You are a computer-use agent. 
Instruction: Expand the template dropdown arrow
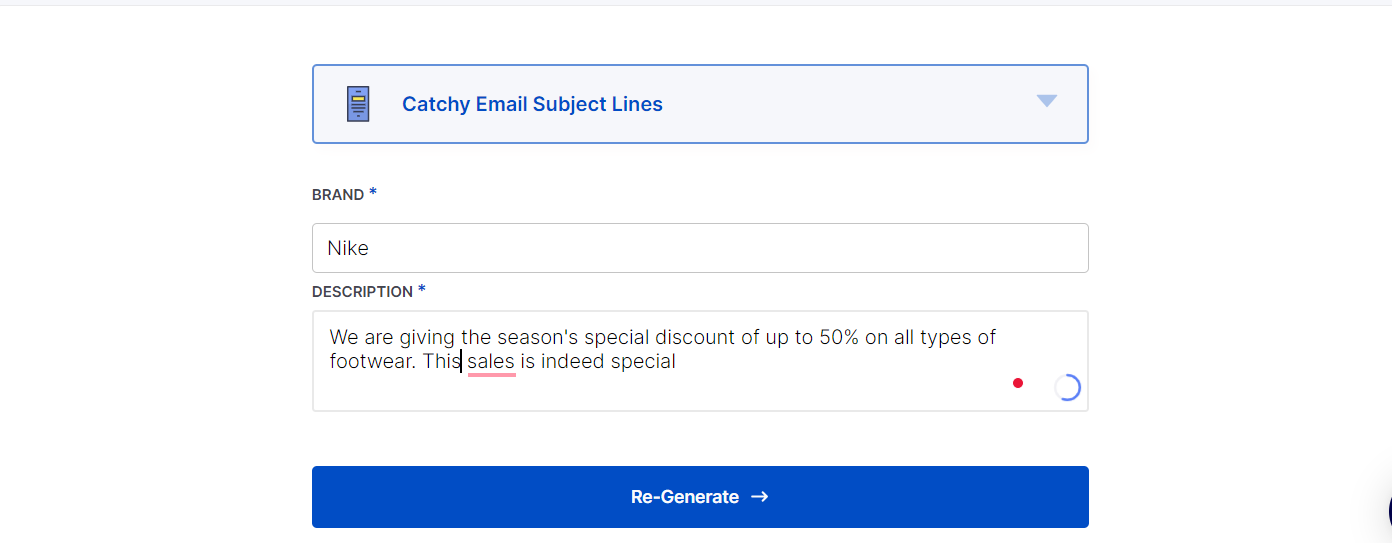[1046, 101]
